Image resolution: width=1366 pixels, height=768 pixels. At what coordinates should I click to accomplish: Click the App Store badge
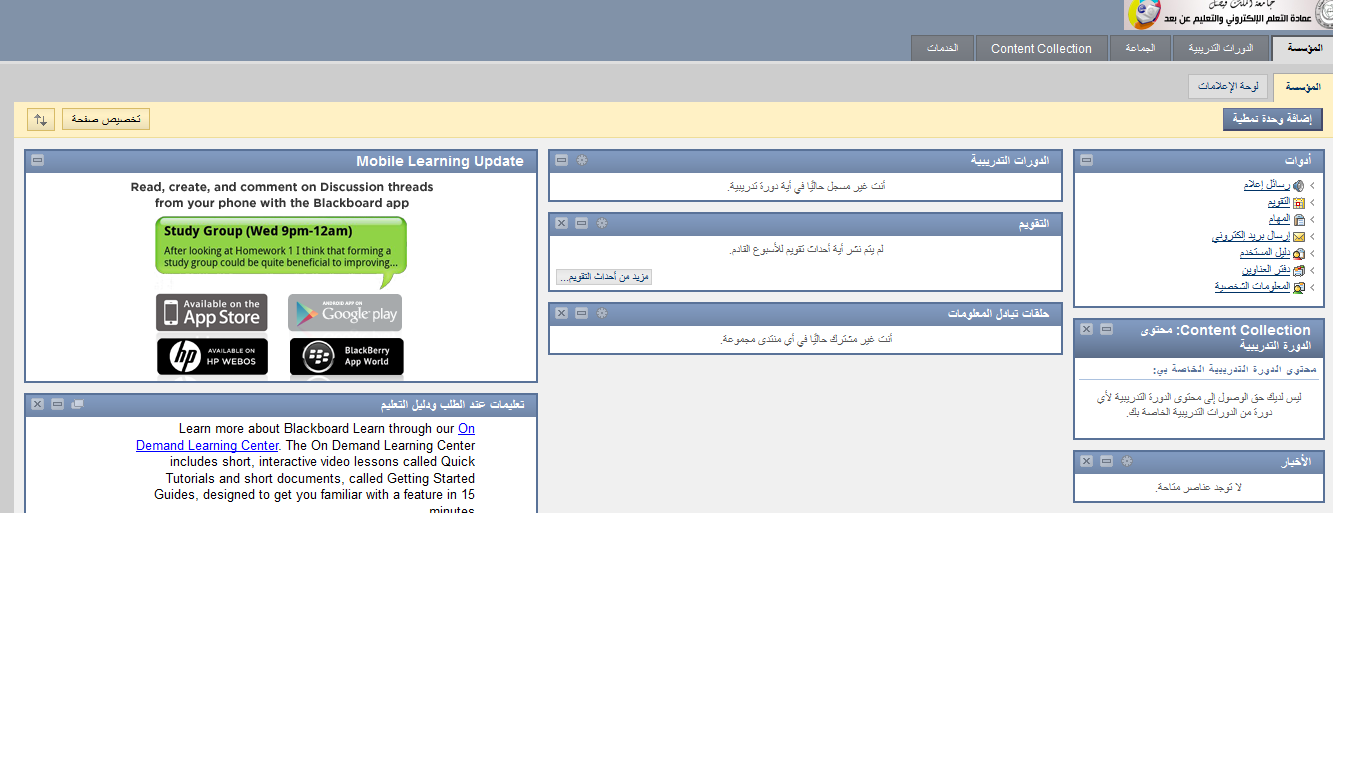(212, 312)
